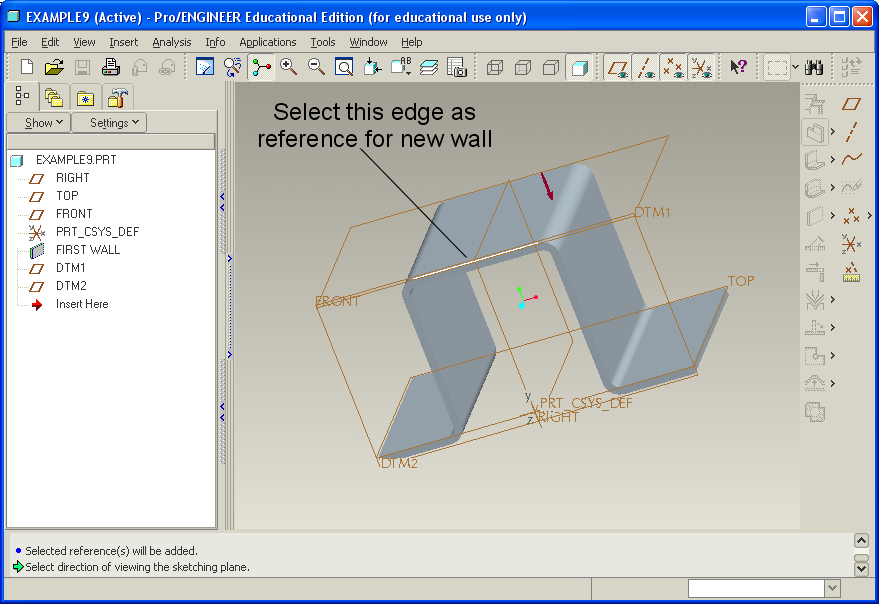Toggle datum axes display

(x=646, y=67)
